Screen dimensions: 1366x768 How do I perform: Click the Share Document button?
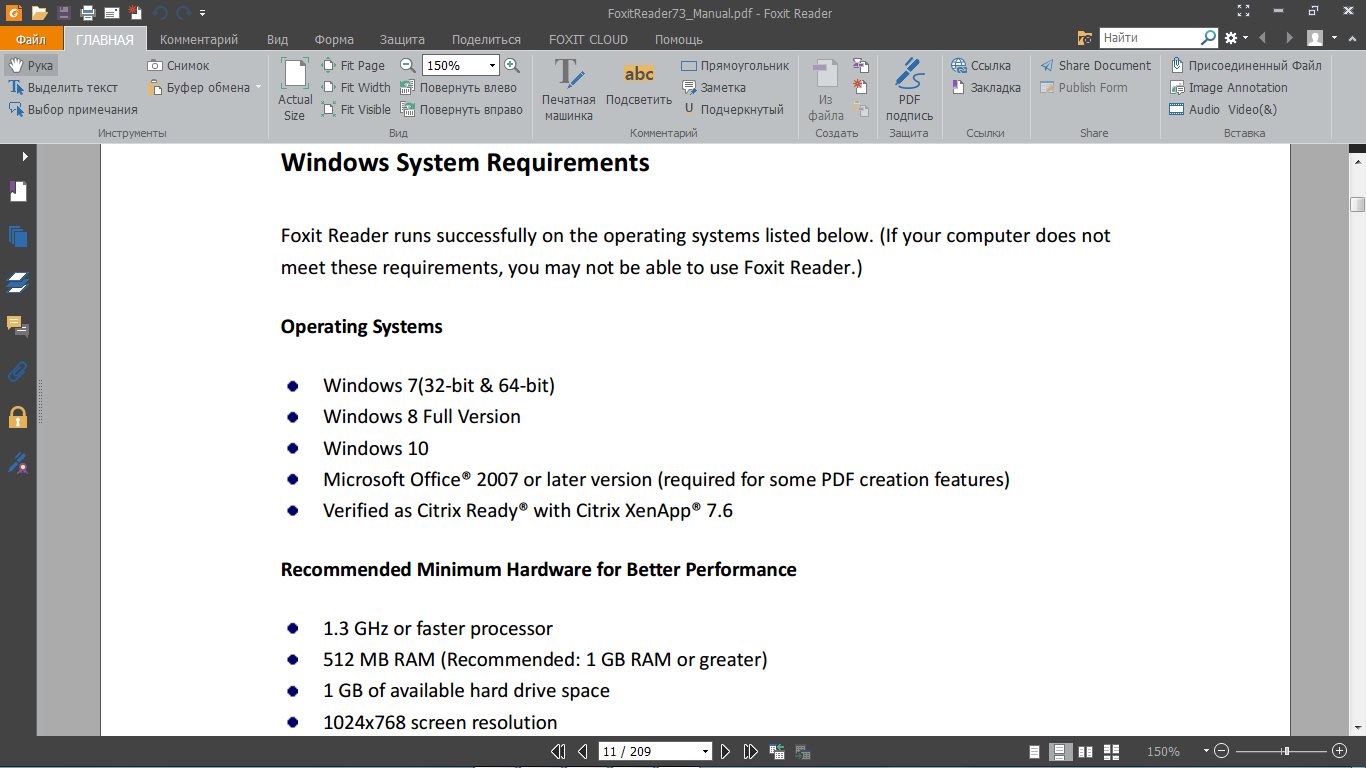click(x=1095, y=65)
